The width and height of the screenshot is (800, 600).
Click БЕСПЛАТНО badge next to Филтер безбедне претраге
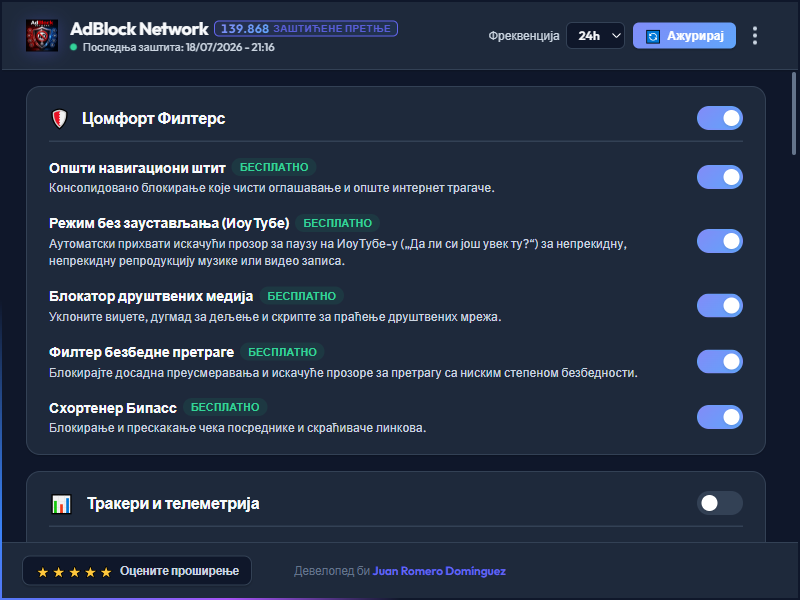[x=282, y=353]
